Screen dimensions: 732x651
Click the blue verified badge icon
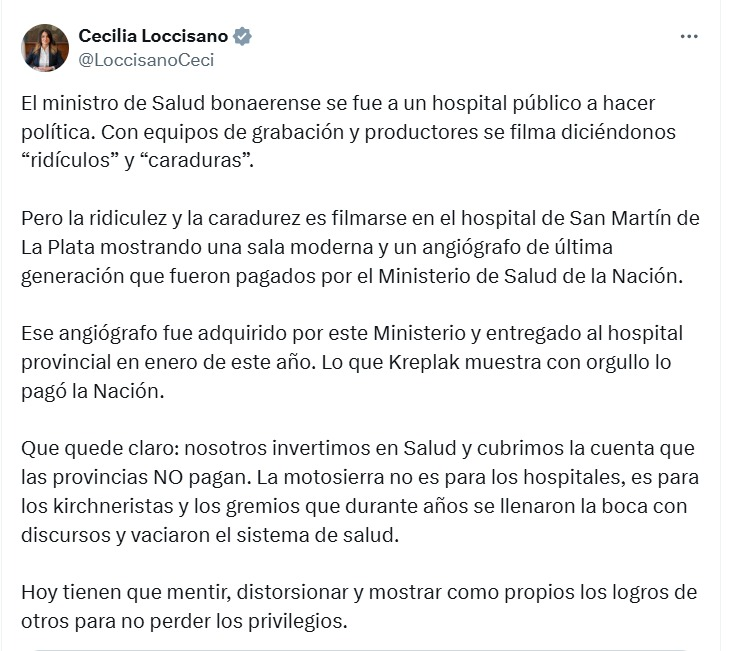(x=242, y=36)
